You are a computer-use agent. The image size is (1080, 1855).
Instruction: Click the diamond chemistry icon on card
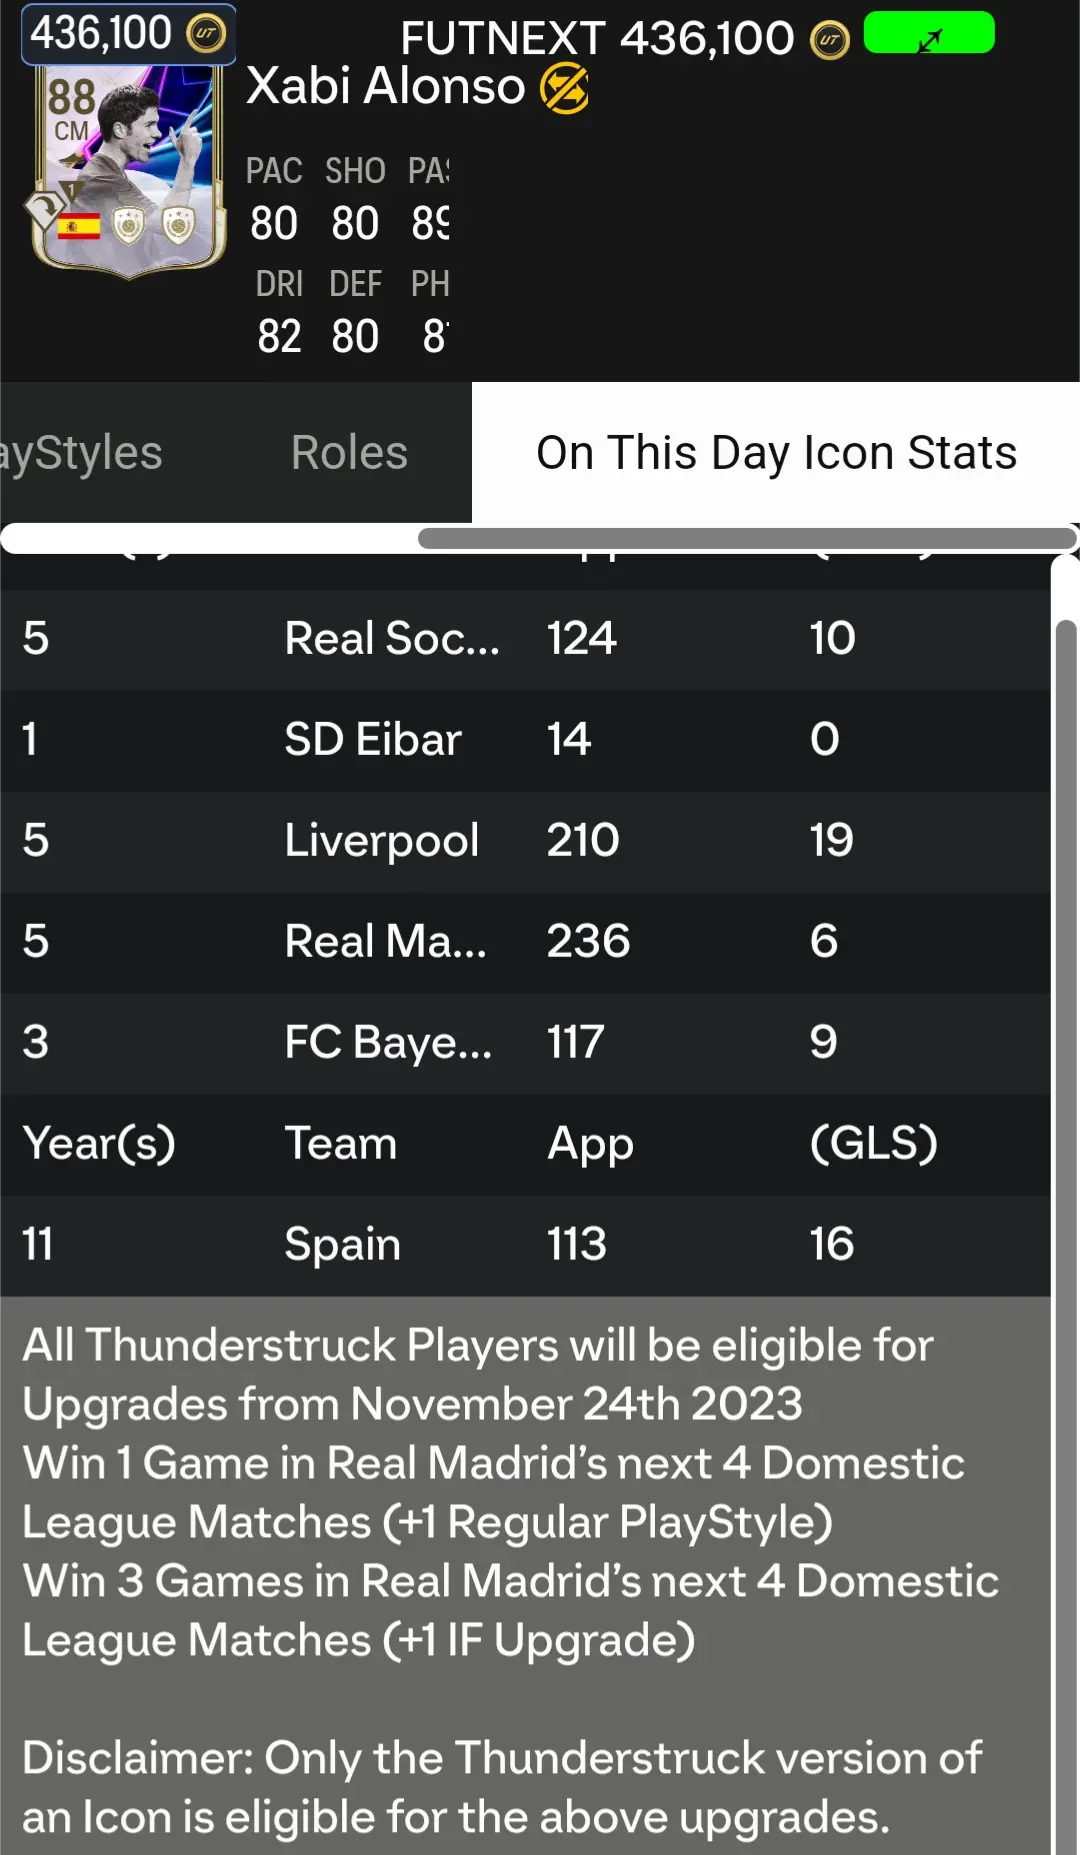coord(44,209)
